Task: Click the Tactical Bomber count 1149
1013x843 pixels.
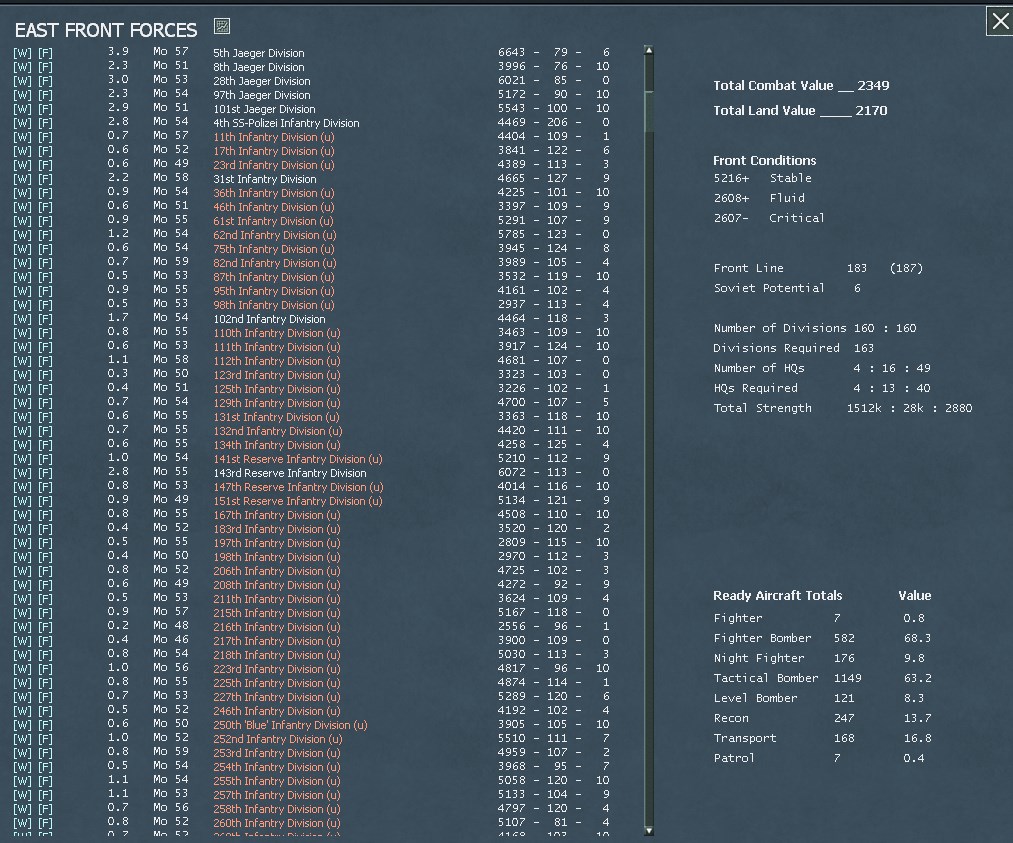Action: click(x=847, y=678)
